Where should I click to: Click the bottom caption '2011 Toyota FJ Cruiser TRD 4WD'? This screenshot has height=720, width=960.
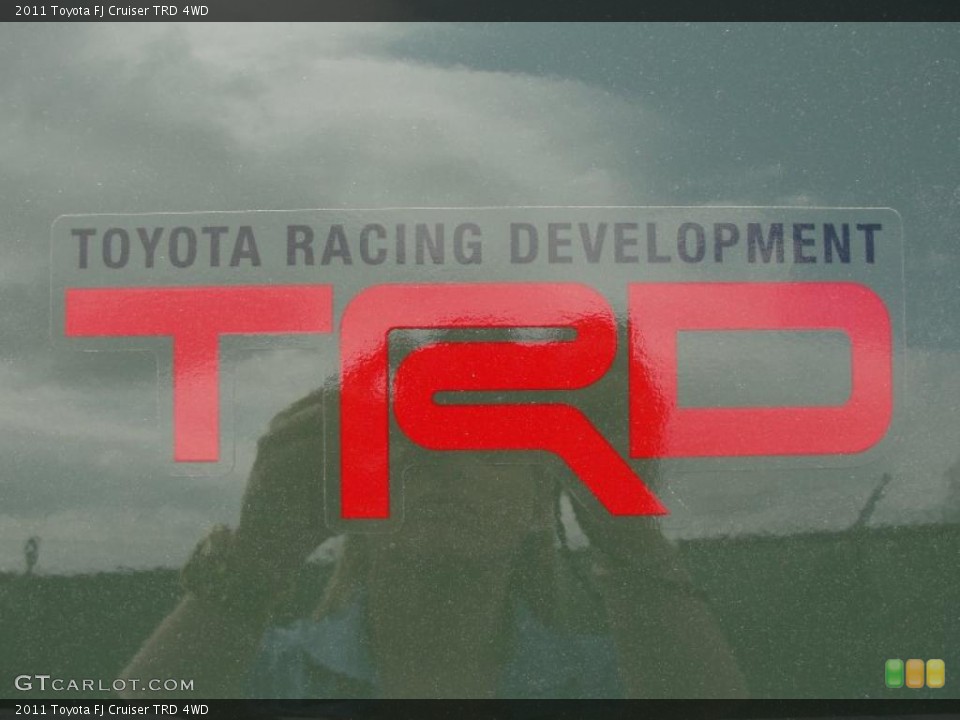(111, 710)
